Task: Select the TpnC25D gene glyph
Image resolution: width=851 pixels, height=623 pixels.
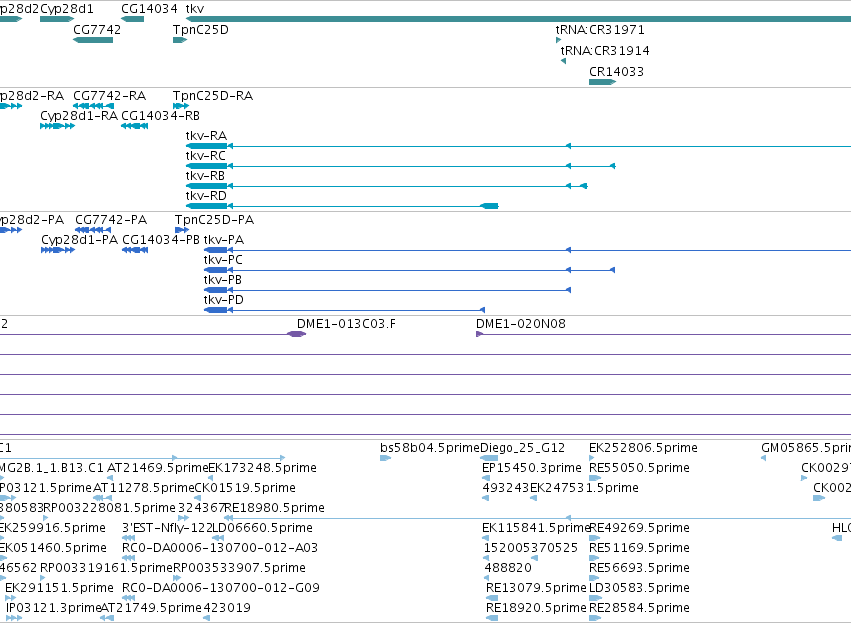Action: point(180,40)
